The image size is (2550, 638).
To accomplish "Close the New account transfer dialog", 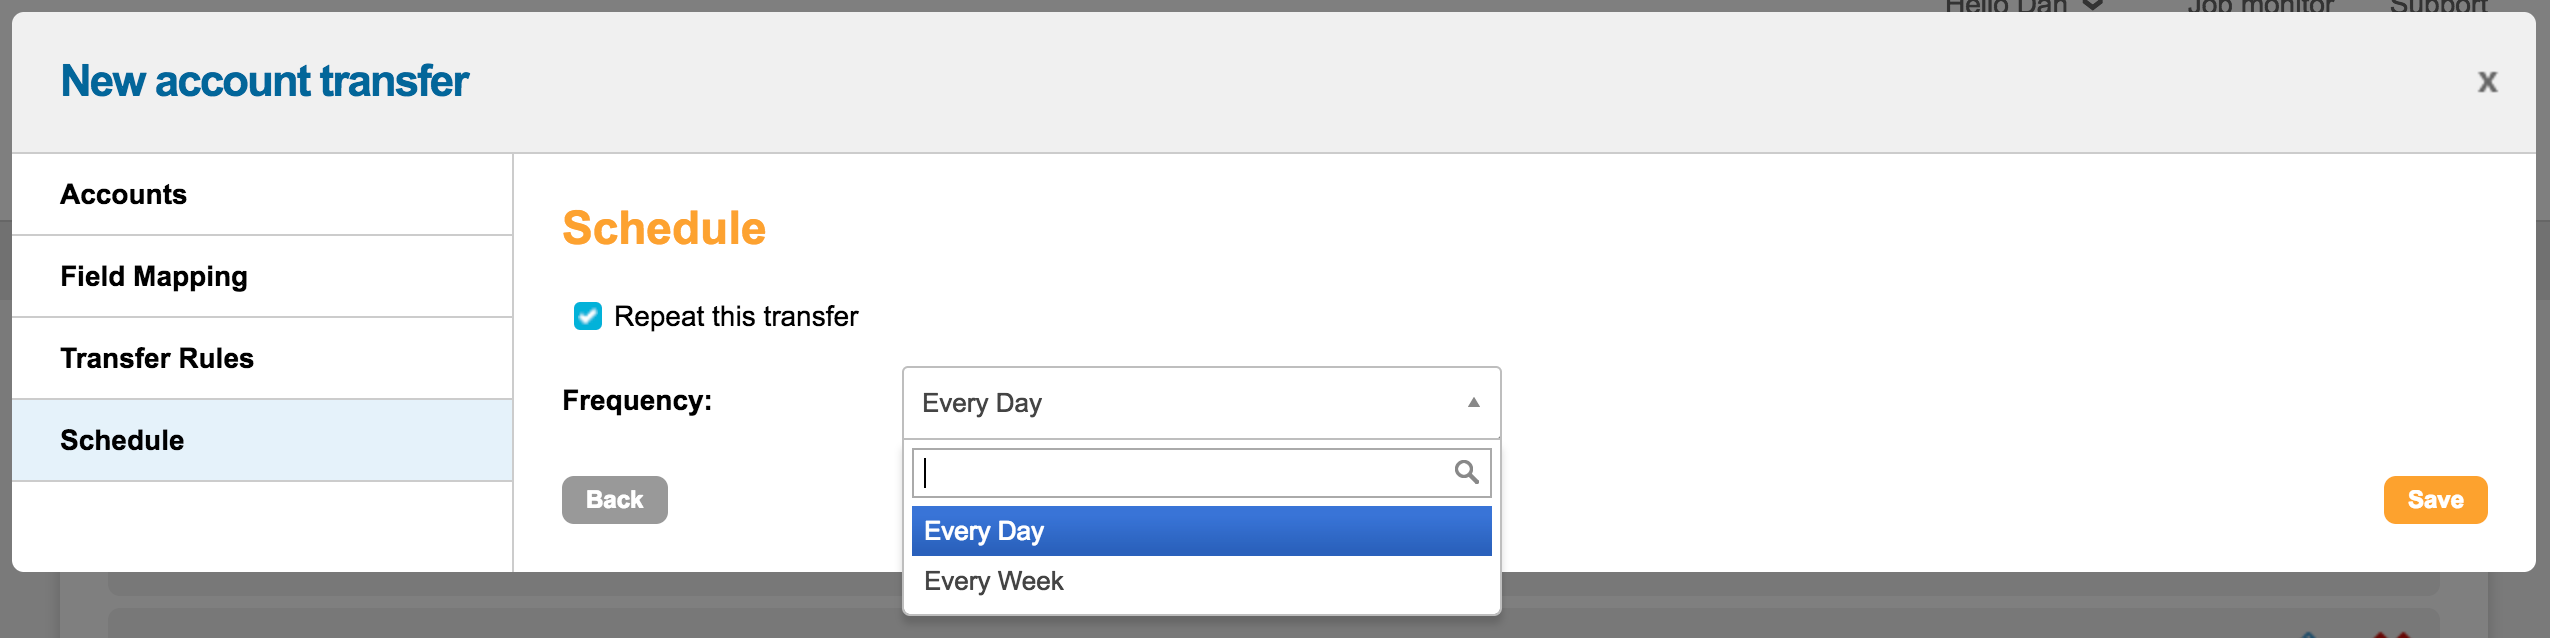I will pyautogui.click(x=2487, y=82).
